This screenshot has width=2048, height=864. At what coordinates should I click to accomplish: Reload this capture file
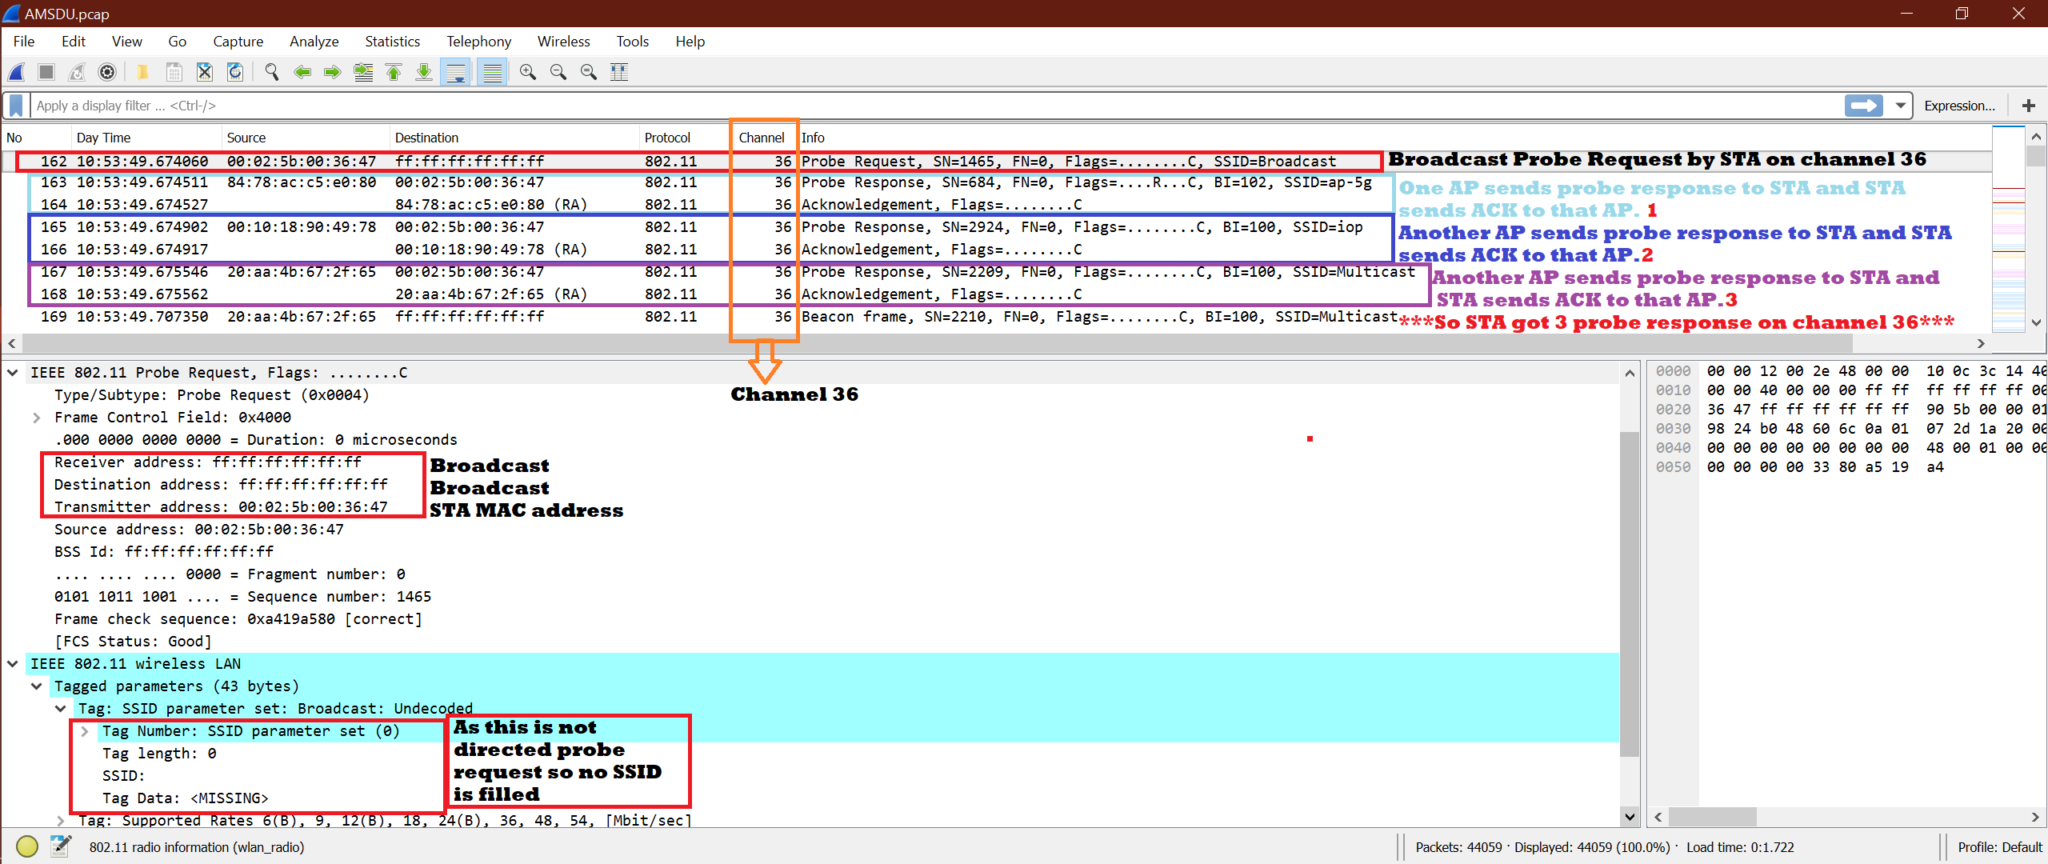[235, 72]
